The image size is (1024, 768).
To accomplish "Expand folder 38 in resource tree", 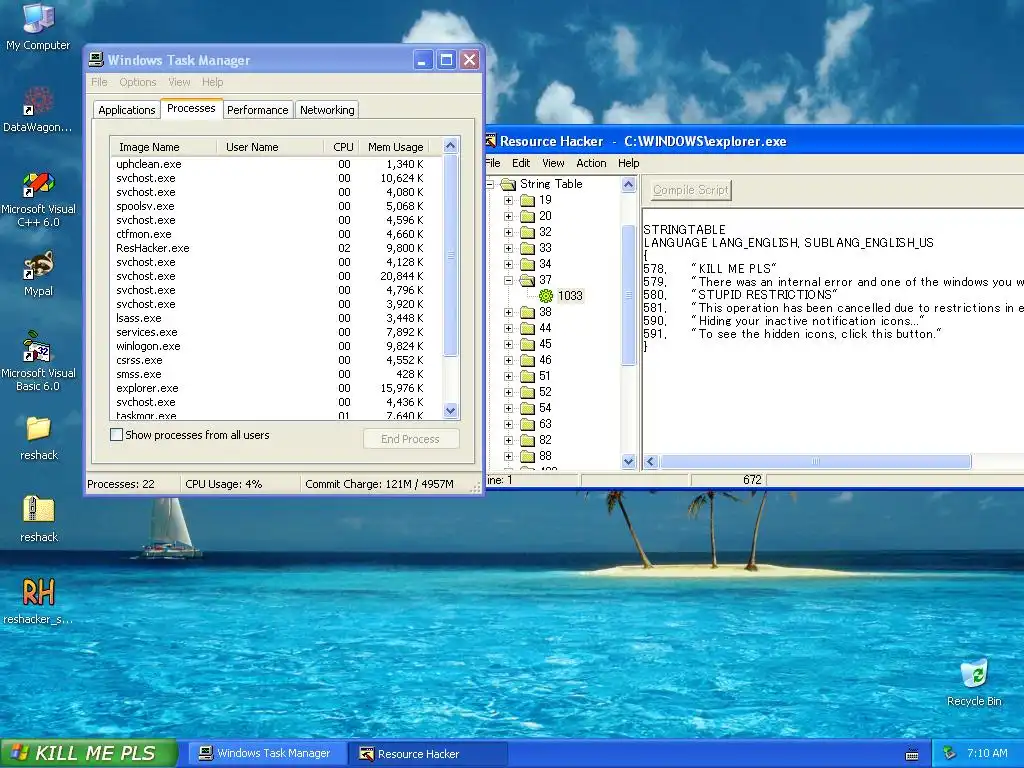I will point(509,312).
